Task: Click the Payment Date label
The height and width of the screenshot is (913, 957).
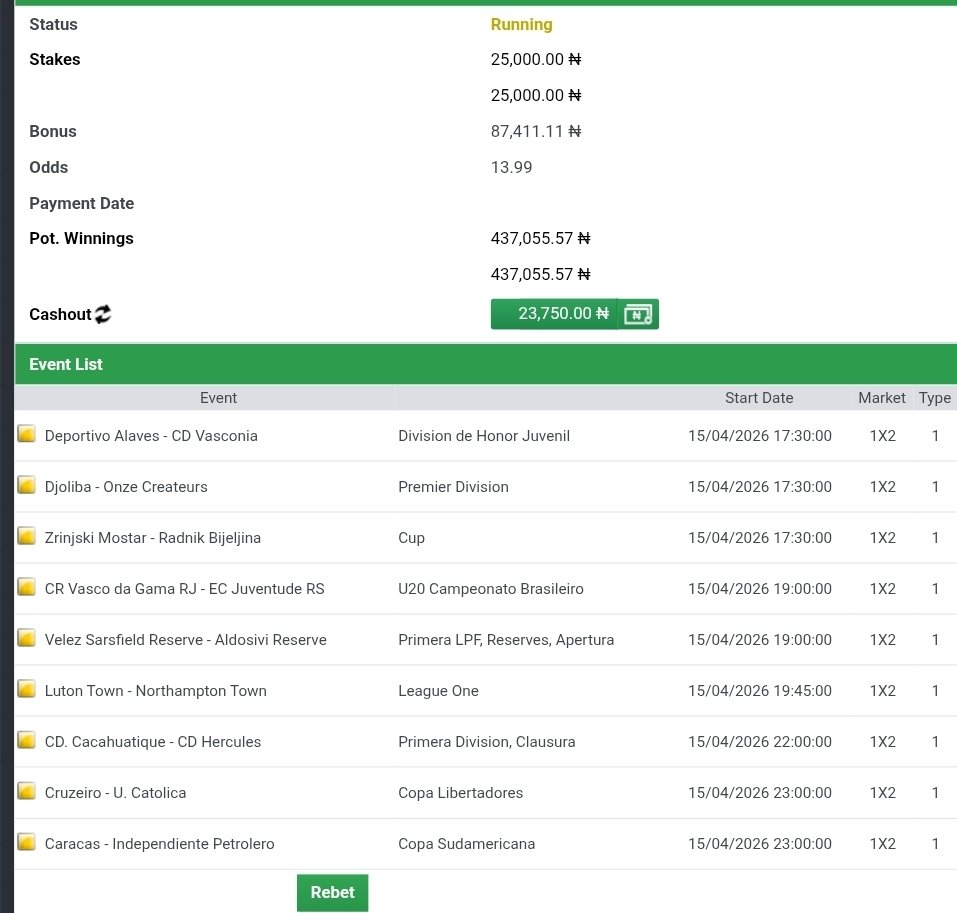Action: (x=81, y=203)
